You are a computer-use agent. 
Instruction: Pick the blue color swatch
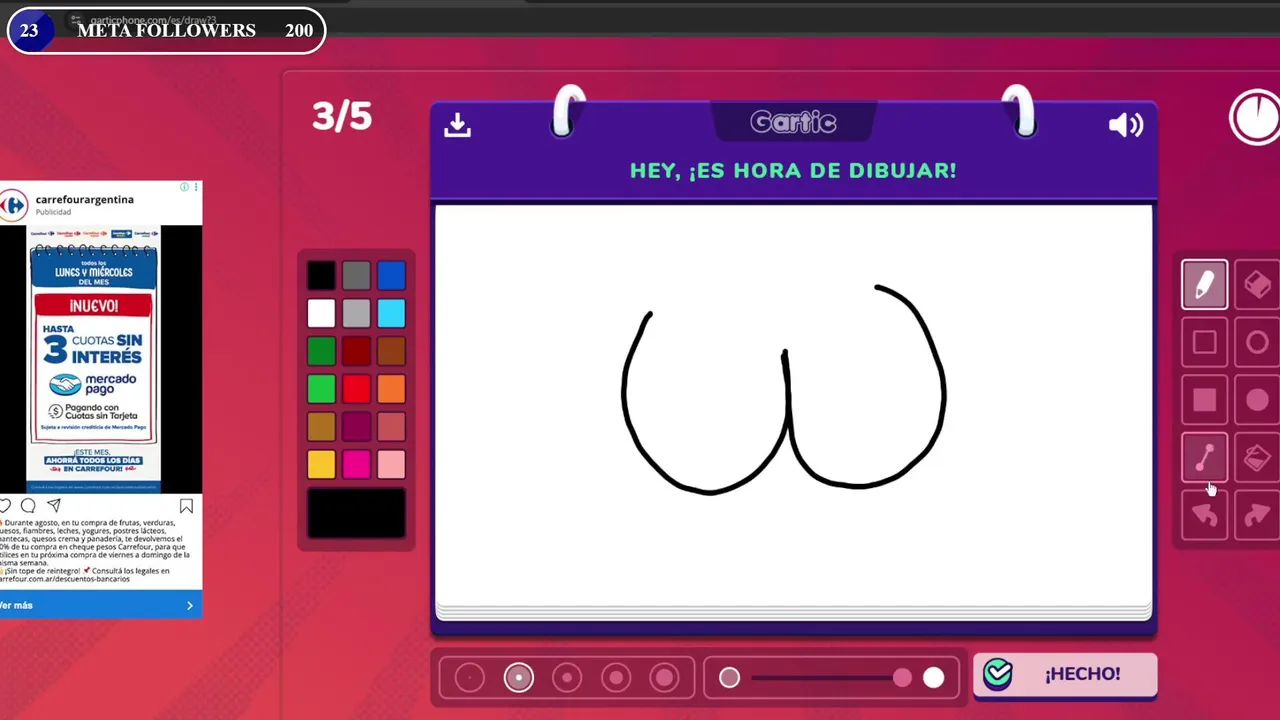pyautogui.click(x=391, y=275)
